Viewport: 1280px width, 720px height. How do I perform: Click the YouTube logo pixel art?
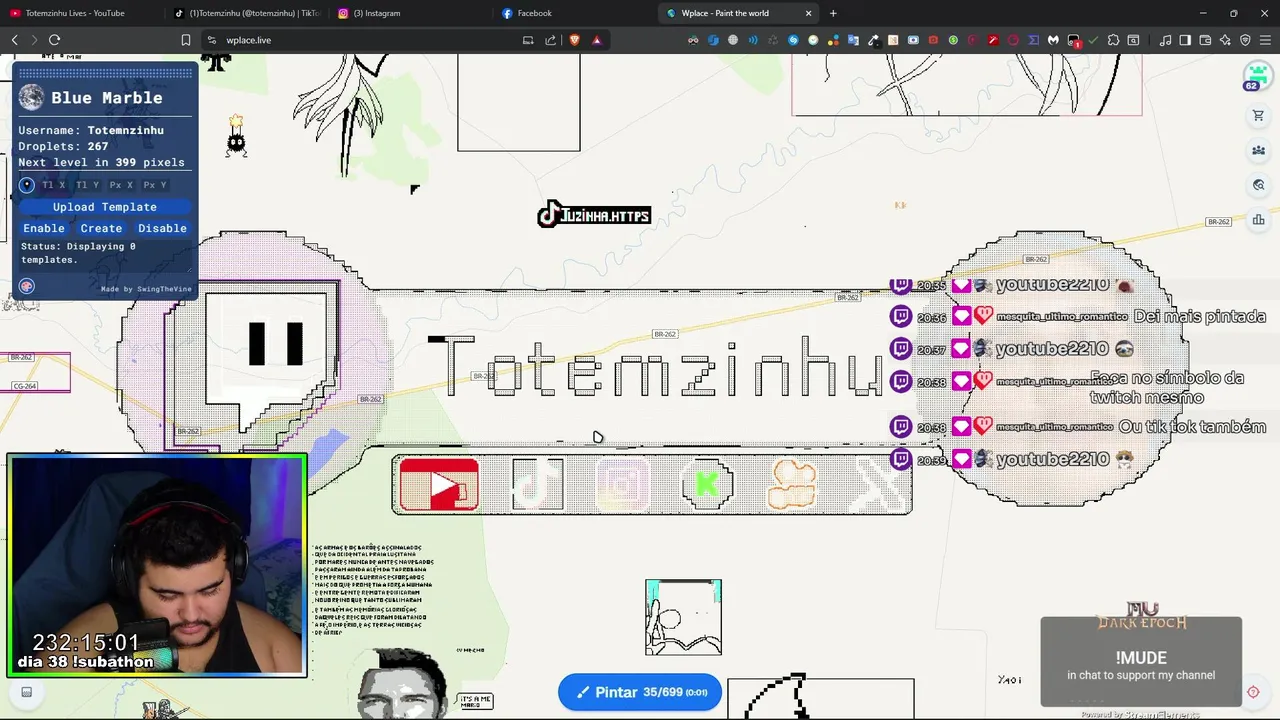click(438, 485)
